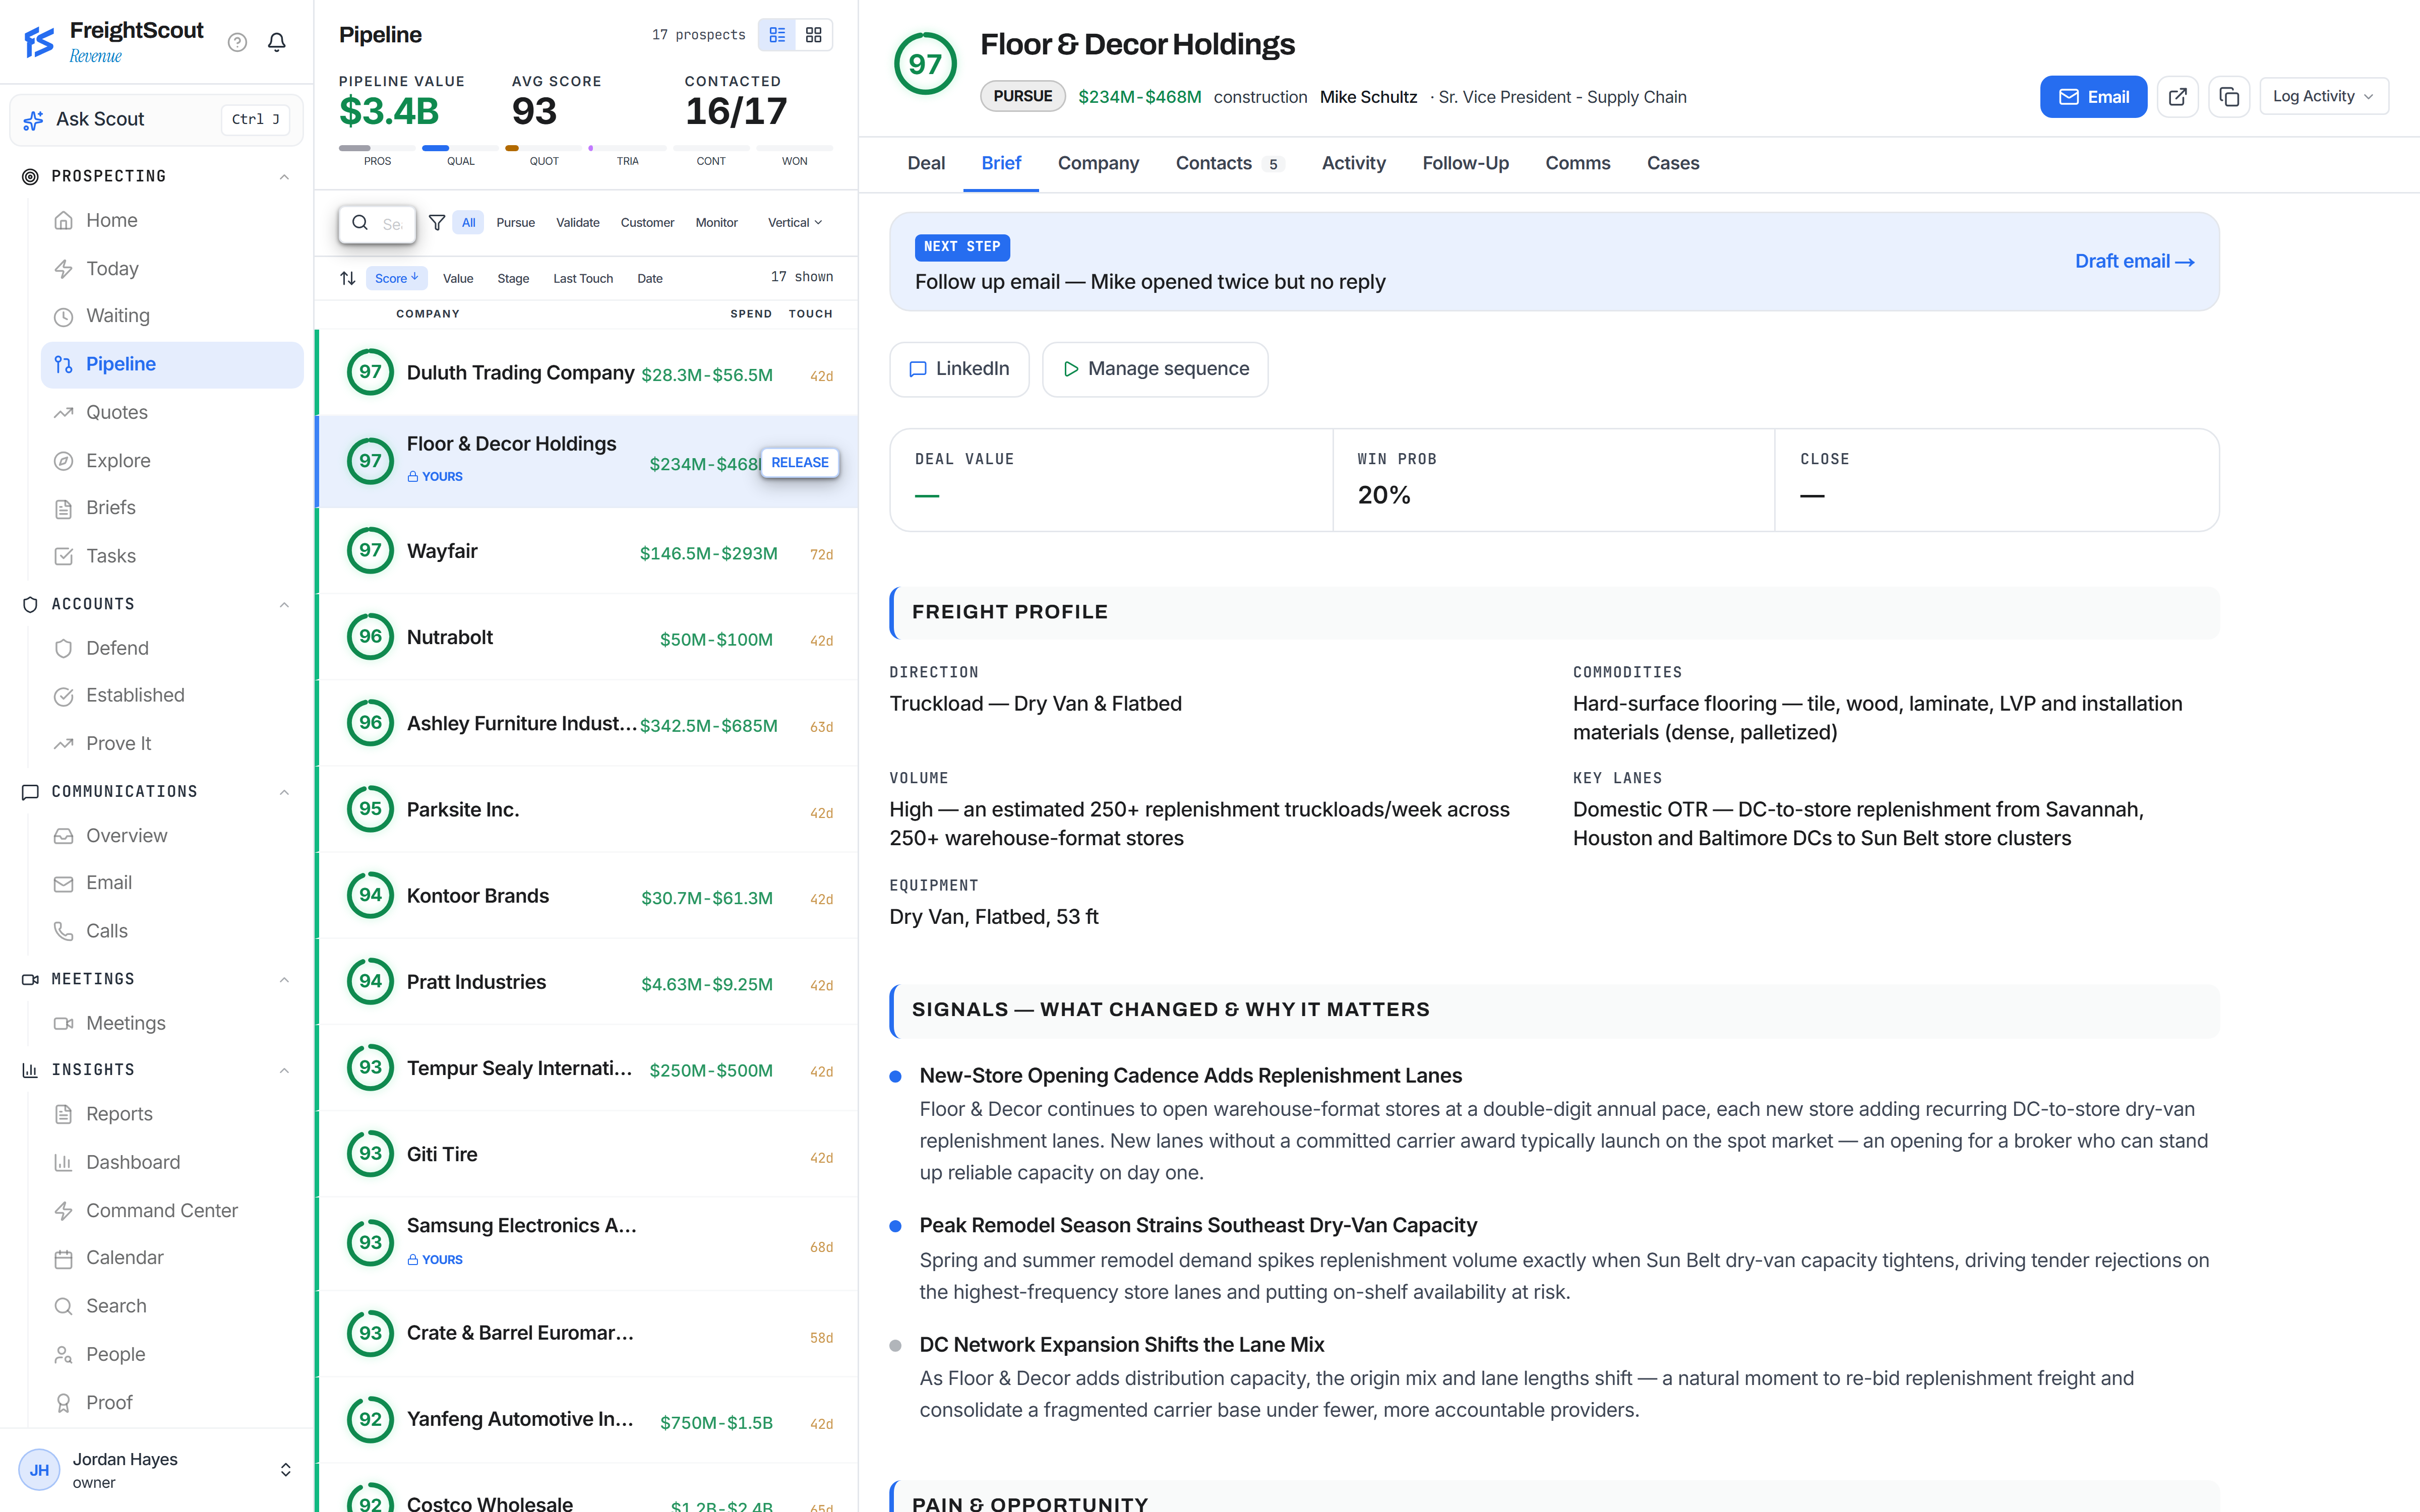Screen dimensions: 2420x1512
Task: Go to Today in sidebar
Action: [x=172, y=268]
